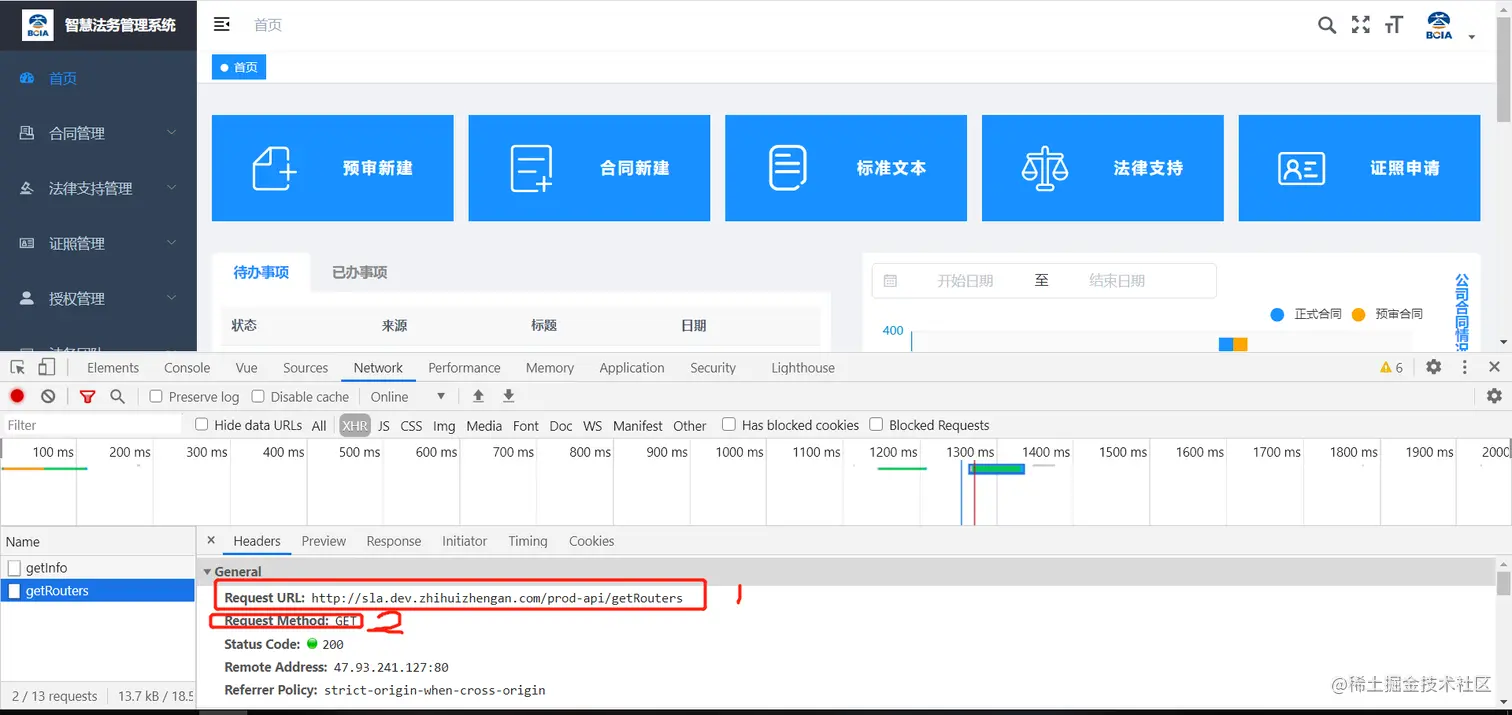Click the 首页 breadcrumb link

(x=268, y=25)
